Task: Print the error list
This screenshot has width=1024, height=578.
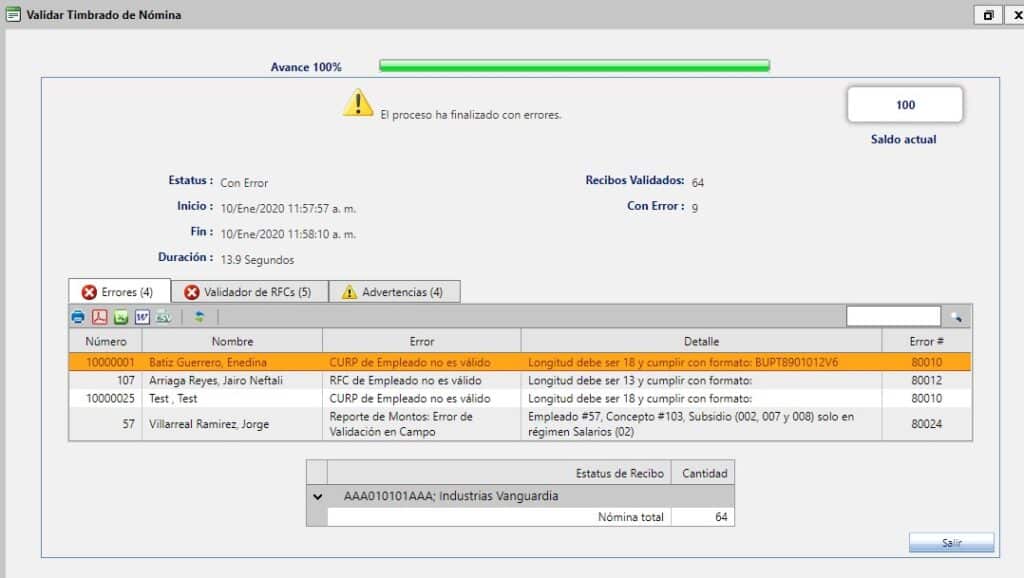Action: [78, 317]
